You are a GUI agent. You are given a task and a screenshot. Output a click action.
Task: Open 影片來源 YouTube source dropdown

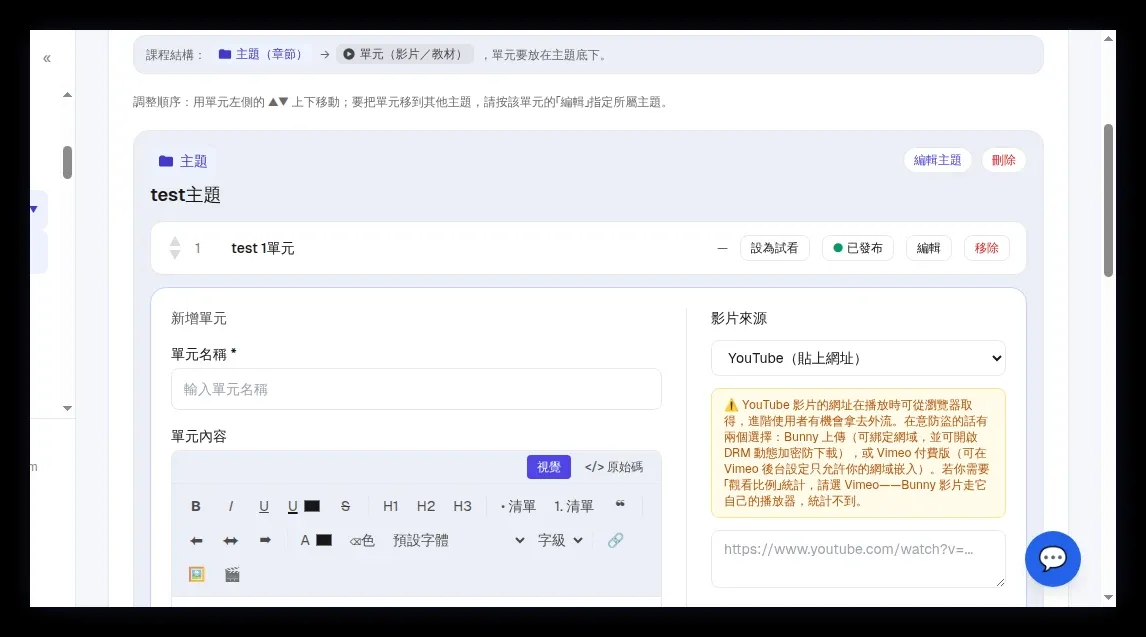(x=858, y=358)
